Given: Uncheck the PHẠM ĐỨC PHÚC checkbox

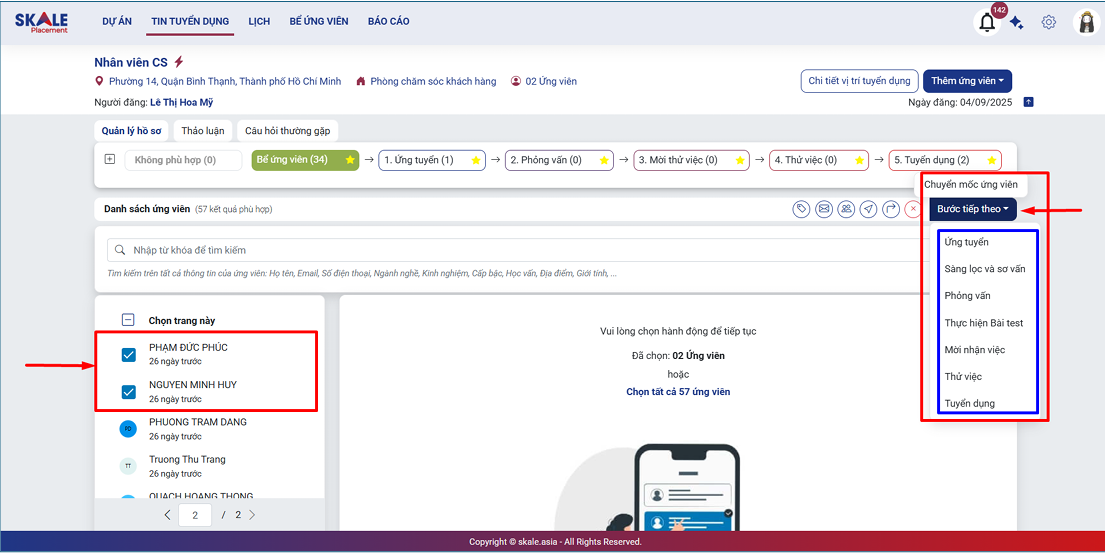Looking at the screenshot, I should pos(128,354).
